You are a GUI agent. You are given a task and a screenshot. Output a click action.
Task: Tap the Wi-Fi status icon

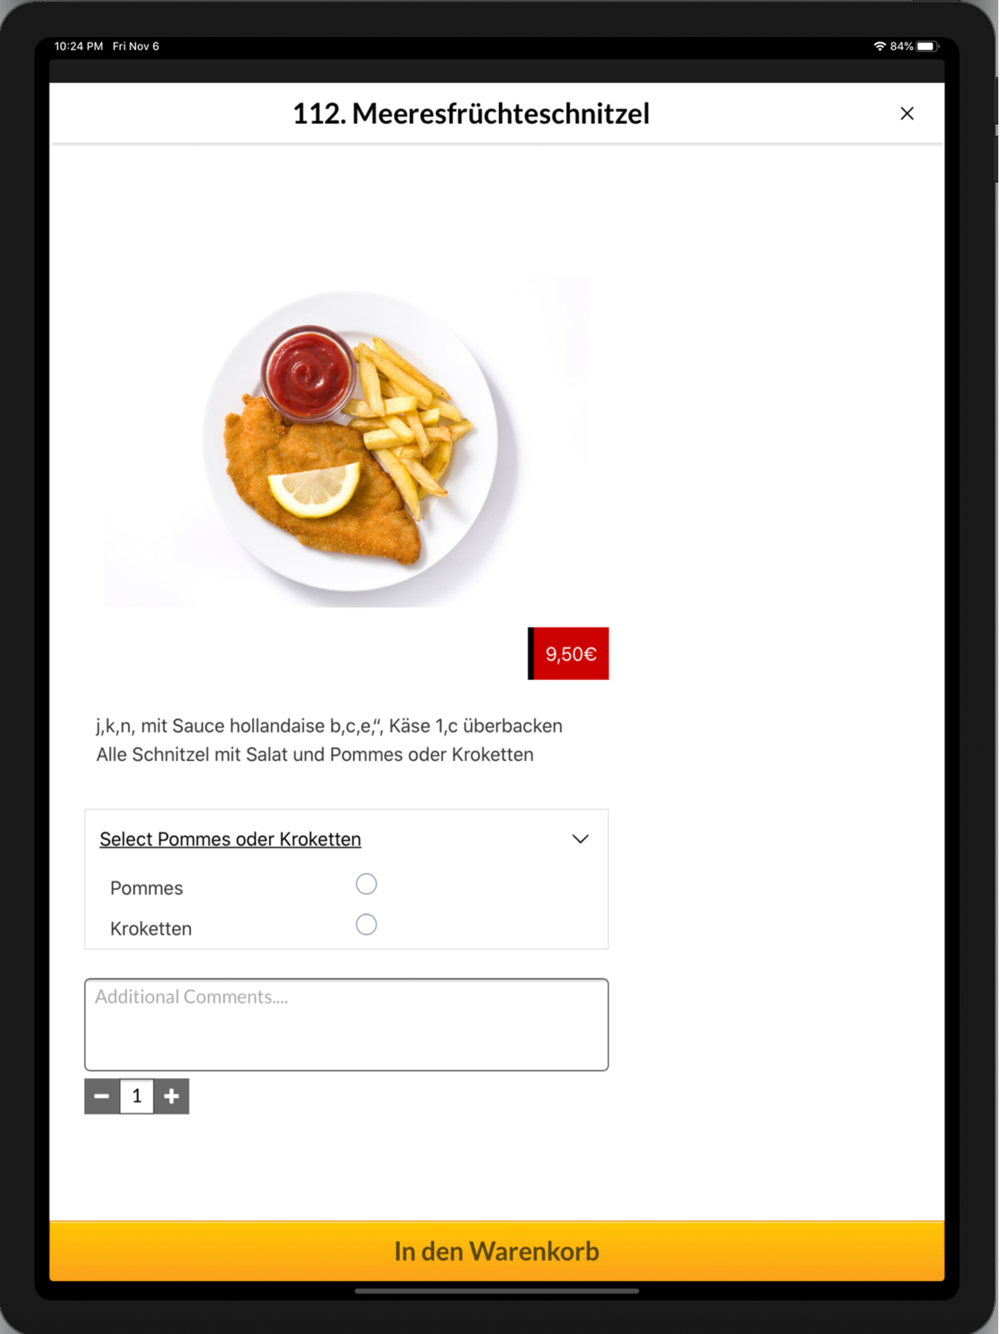point(879,46)
